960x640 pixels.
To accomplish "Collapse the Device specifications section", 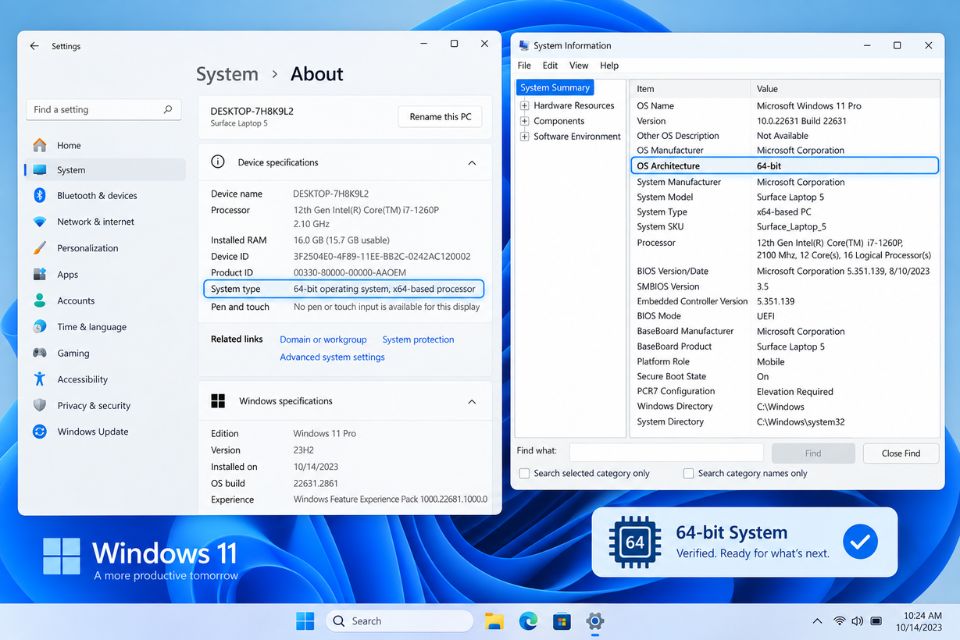I will pyautogui.click(x=472, y=163).
